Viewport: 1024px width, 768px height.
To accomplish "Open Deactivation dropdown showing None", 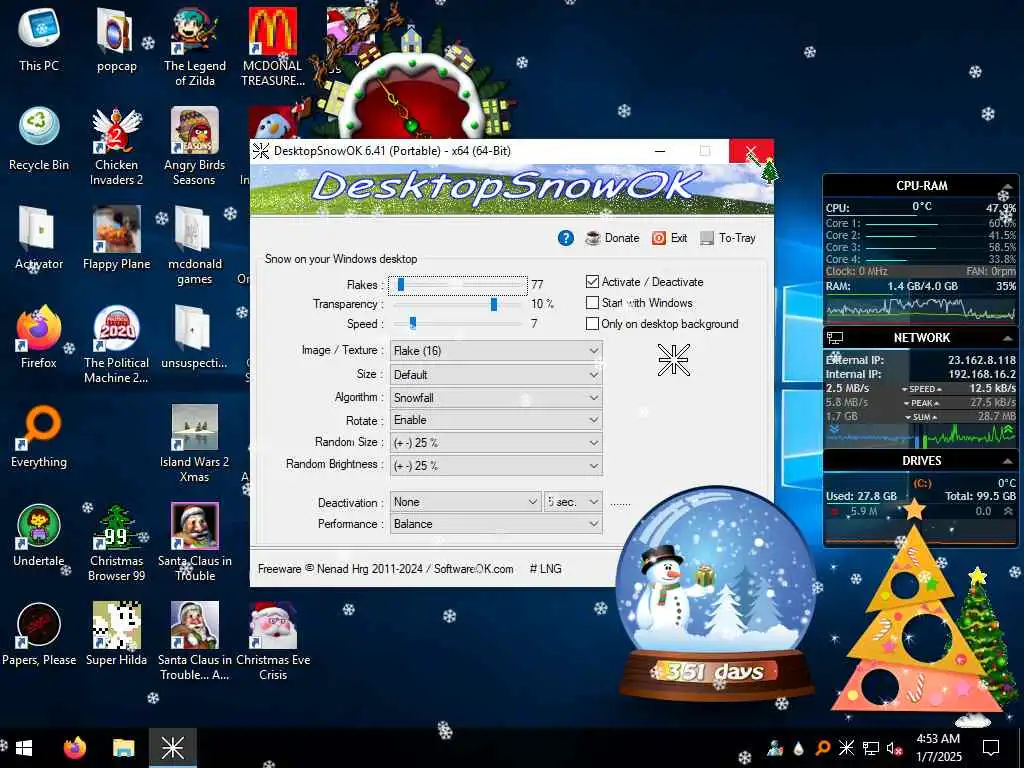I will click(465, 502).
